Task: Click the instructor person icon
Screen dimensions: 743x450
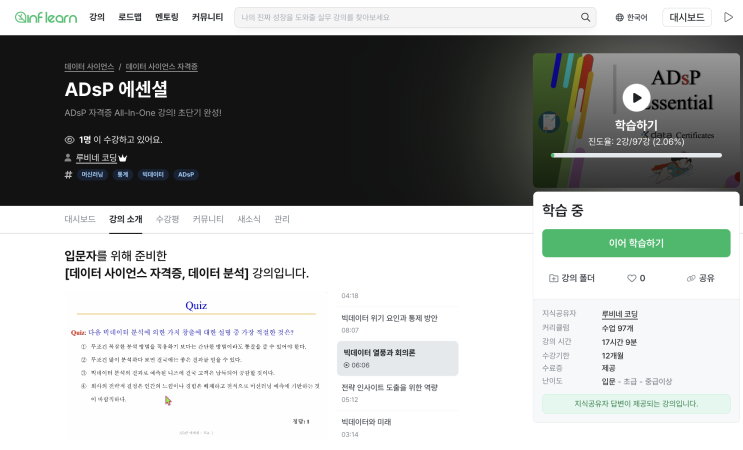Action: pos(68,158)
